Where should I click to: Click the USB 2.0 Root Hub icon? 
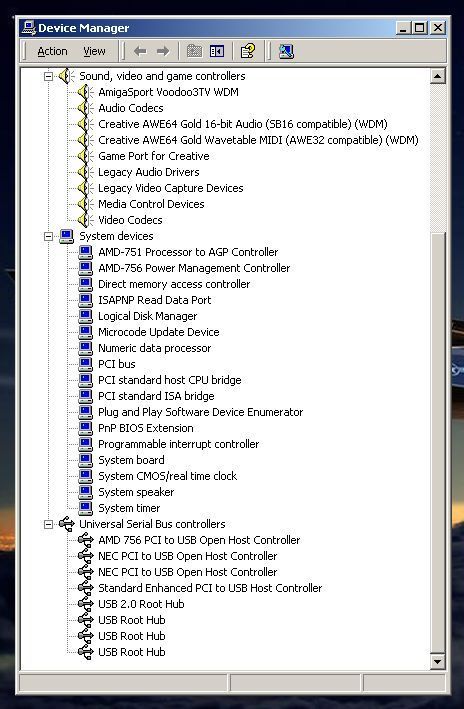tap(85, 604)
